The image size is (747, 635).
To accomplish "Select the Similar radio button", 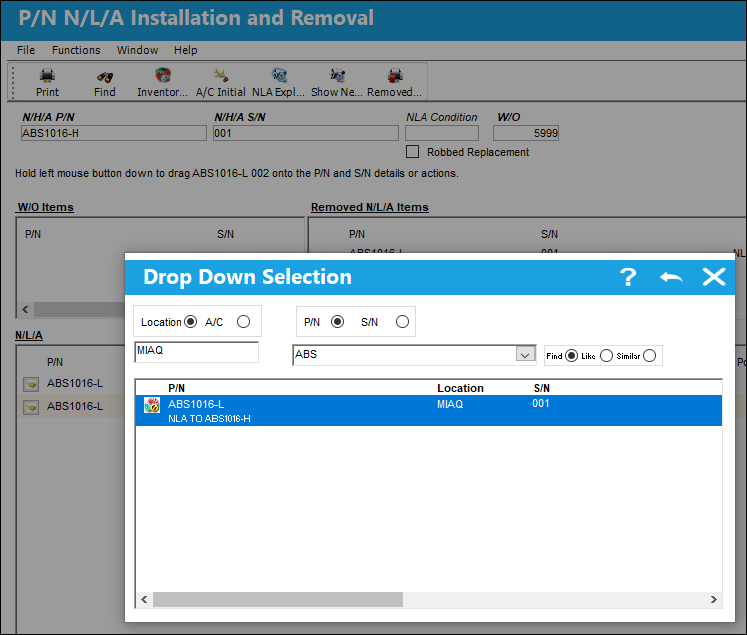I will [x=649, y=356].
